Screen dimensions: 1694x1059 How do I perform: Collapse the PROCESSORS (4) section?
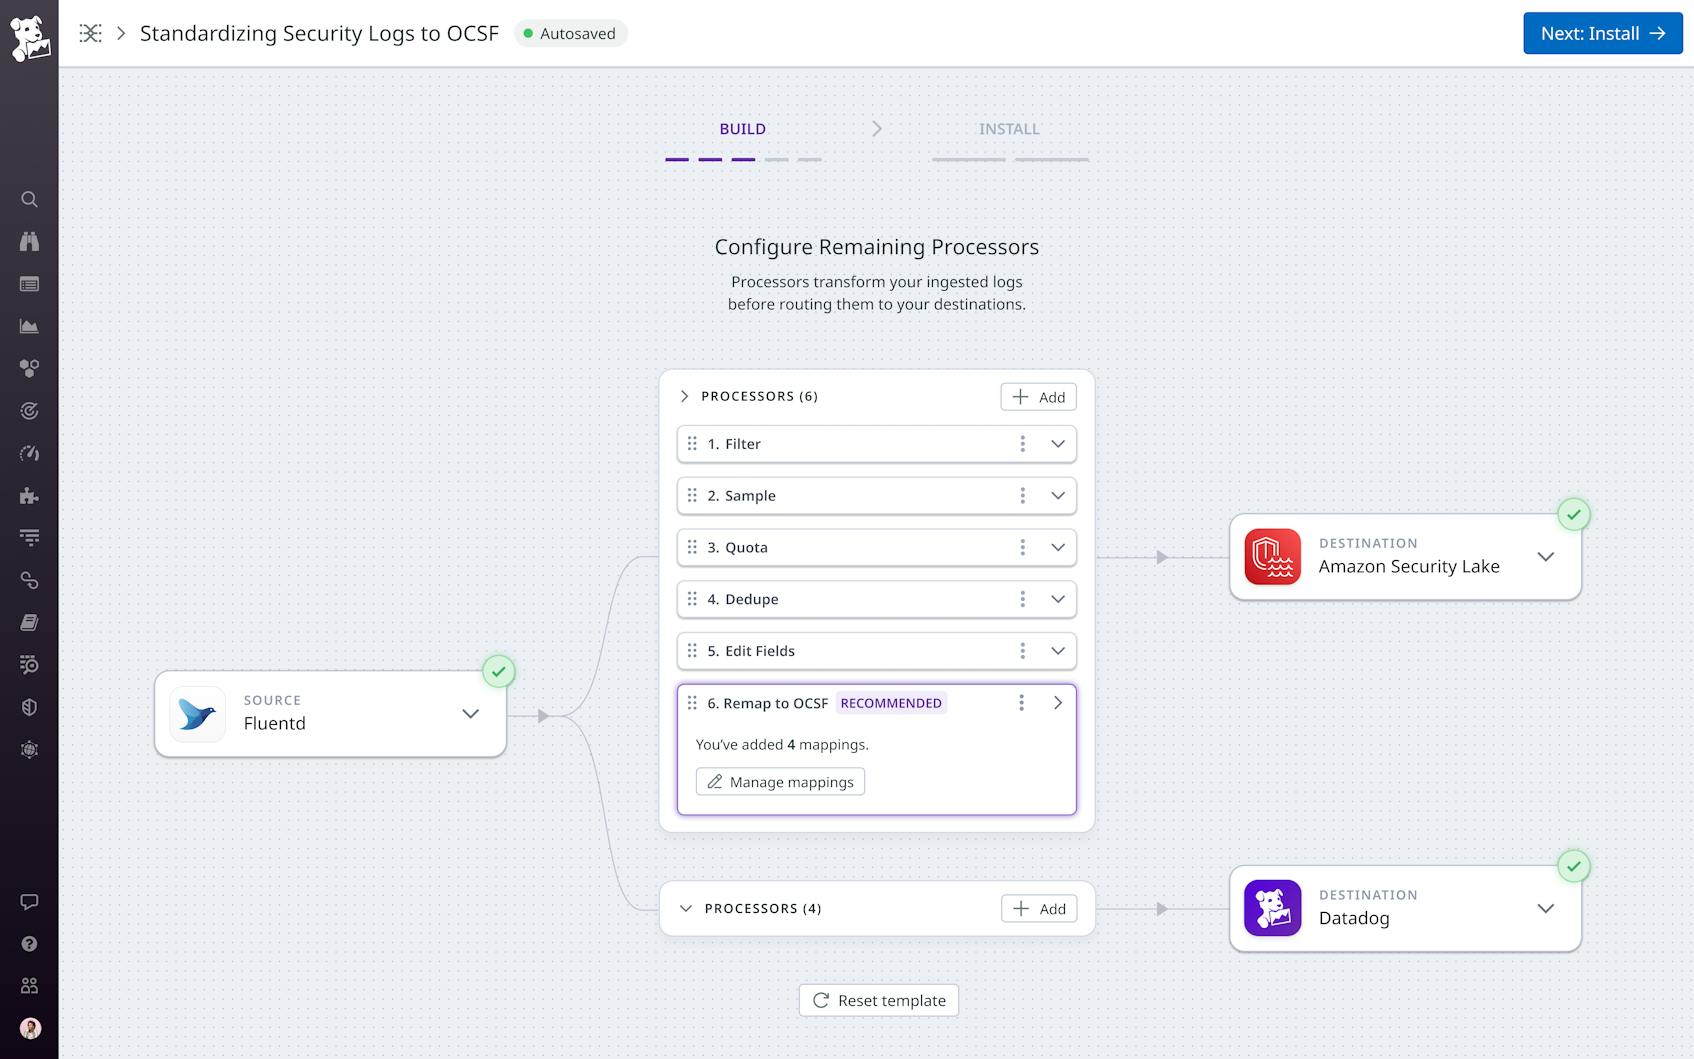point(685,908)
